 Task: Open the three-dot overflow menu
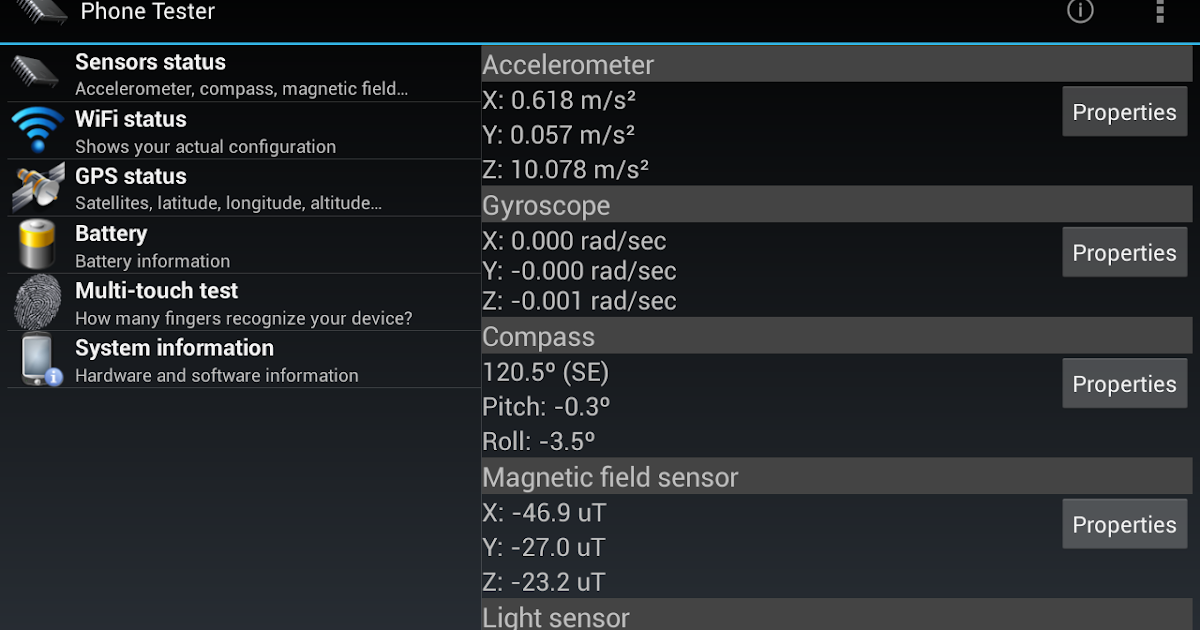click(x=1160, y=11)
